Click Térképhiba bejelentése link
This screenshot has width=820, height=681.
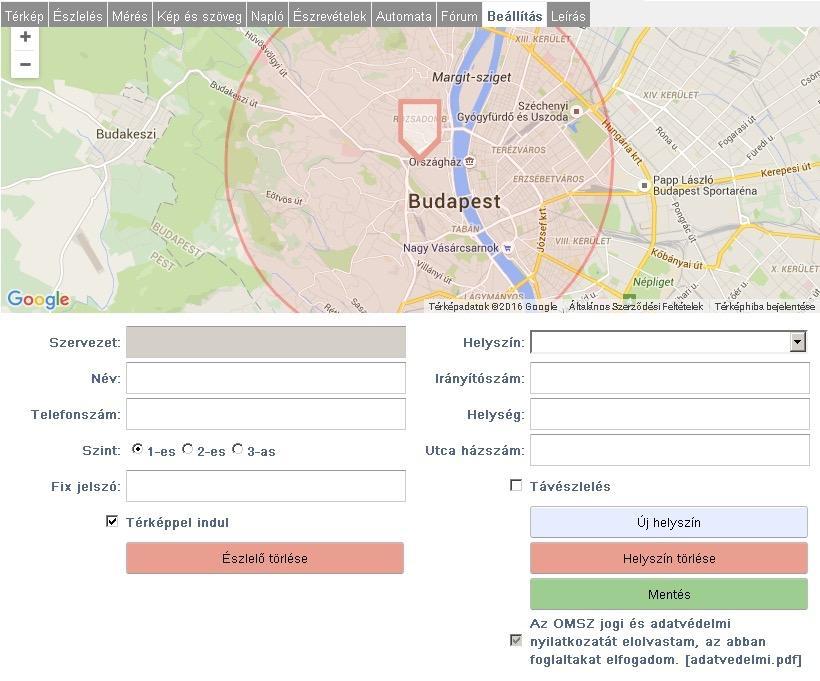click(x=765, y=307)
